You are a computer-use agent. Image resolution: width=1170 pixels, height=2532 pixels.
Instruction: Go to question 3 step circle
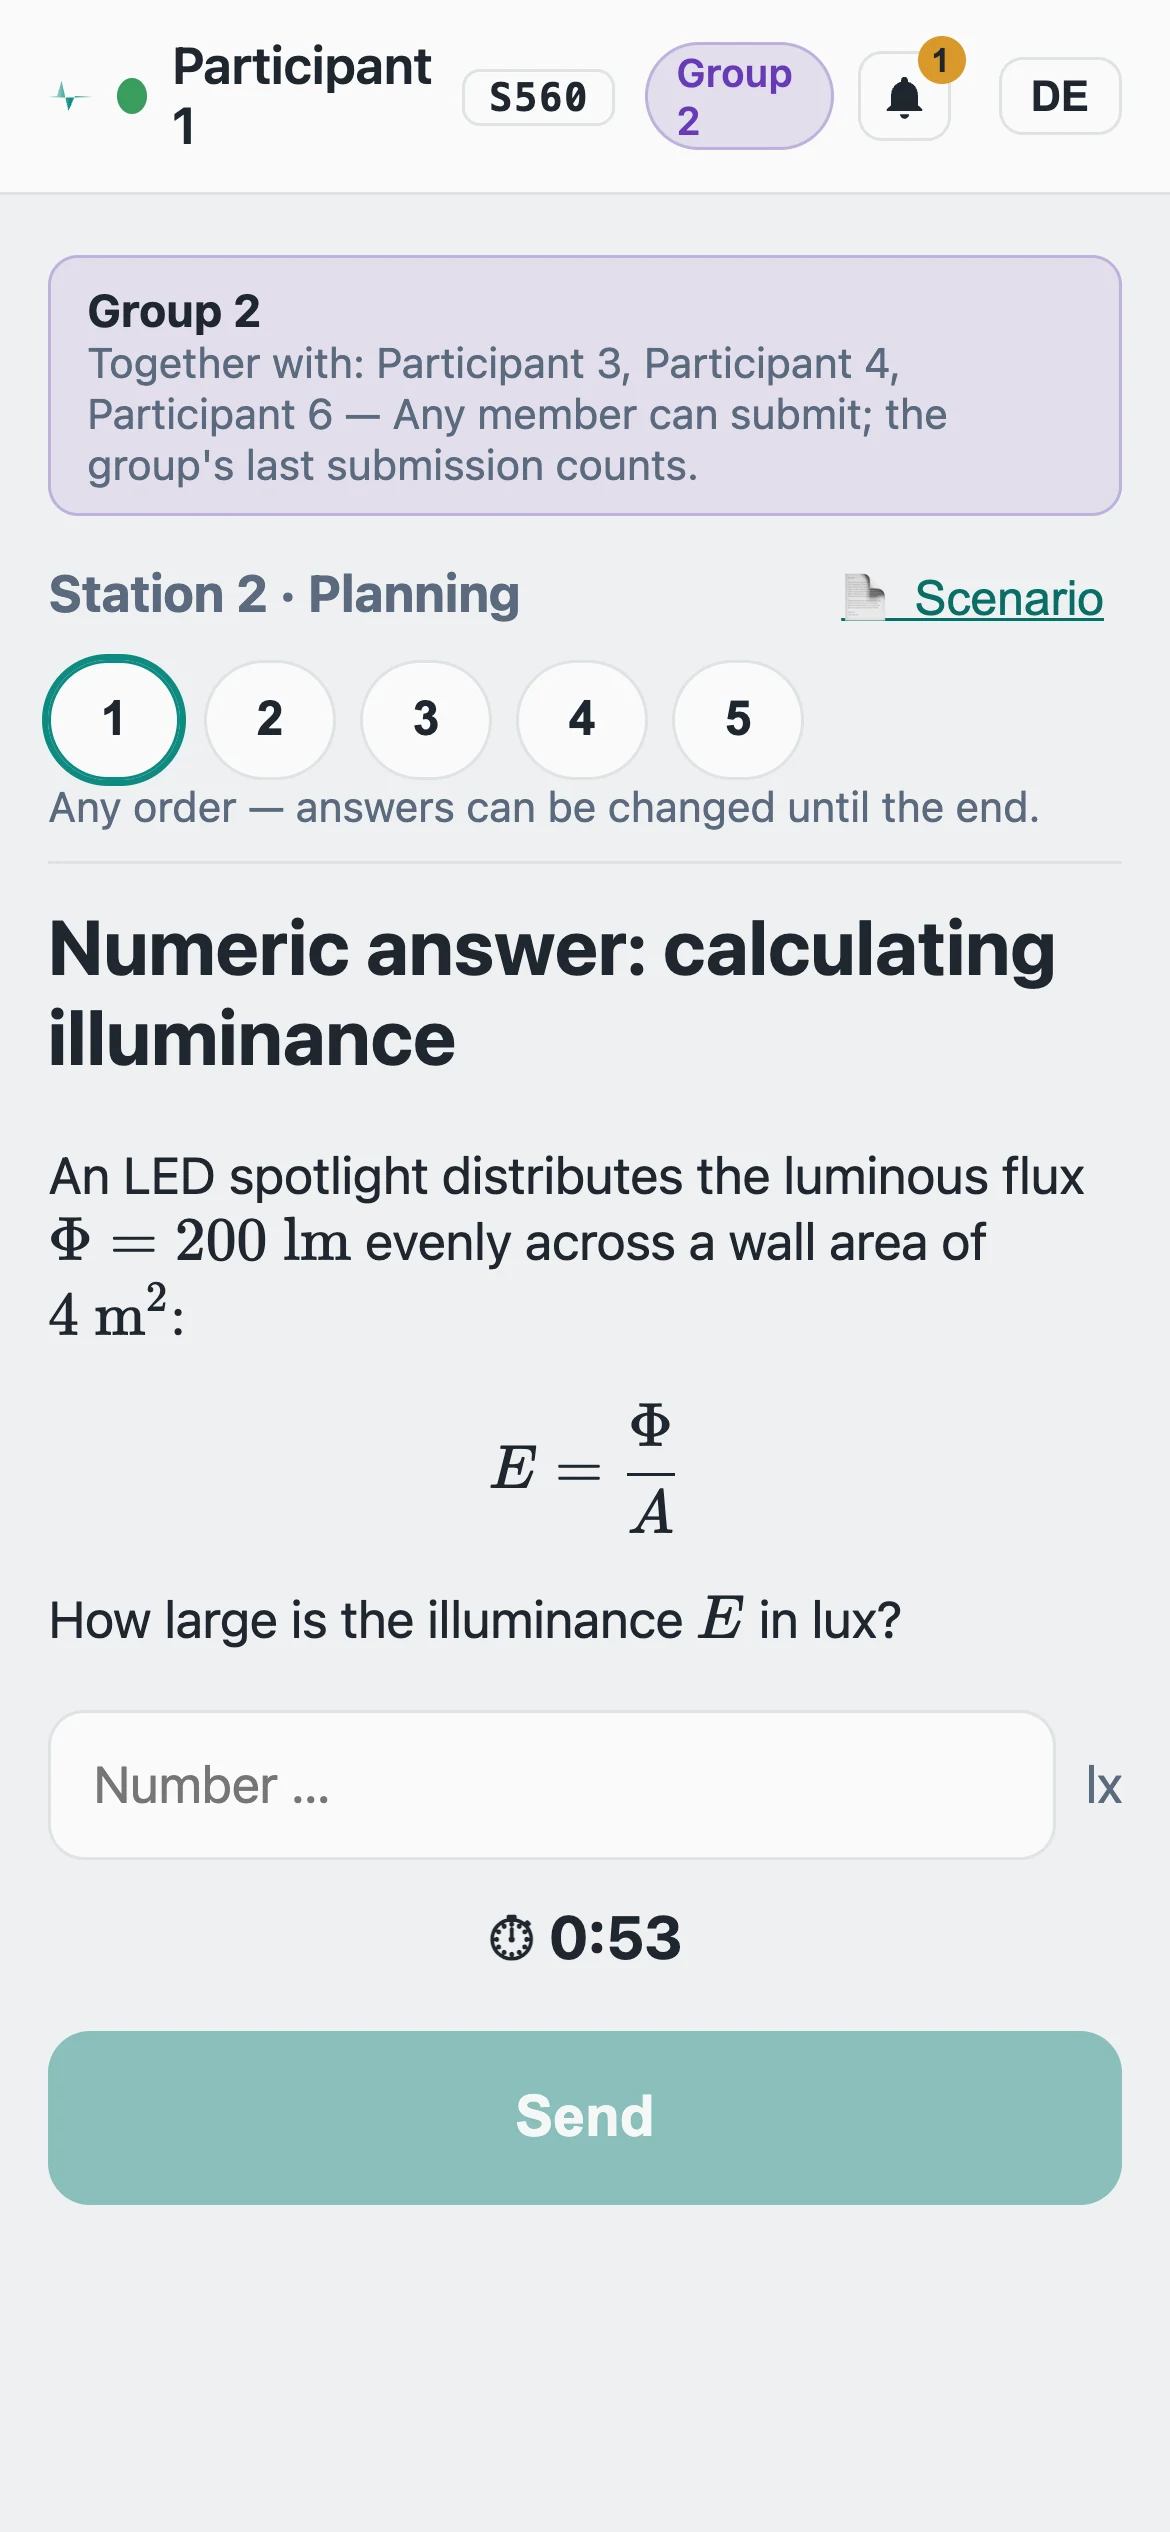click(x=426, y=719)
